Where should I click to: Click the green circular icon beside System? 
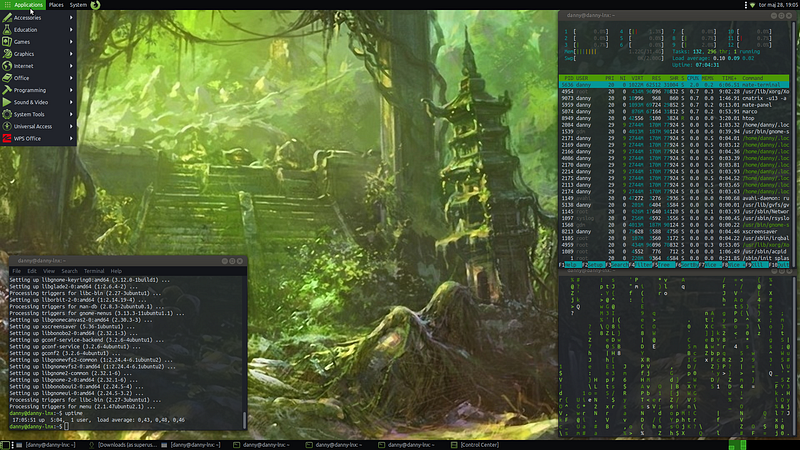coord(95,5)
